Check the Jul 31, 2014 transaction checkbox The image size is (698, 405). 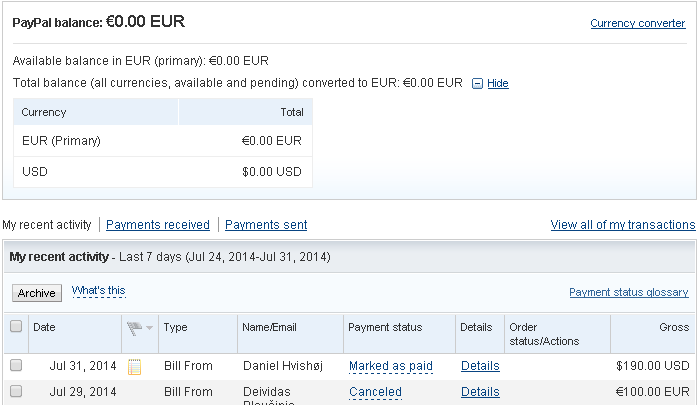pos(16,366)
